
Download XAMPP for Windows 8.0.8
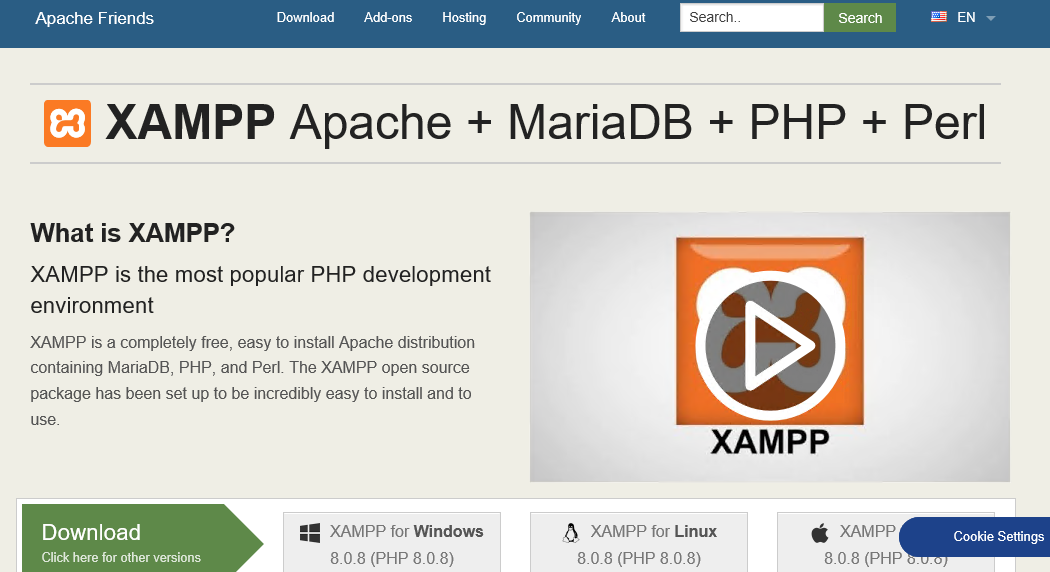(x=392, y=543)
